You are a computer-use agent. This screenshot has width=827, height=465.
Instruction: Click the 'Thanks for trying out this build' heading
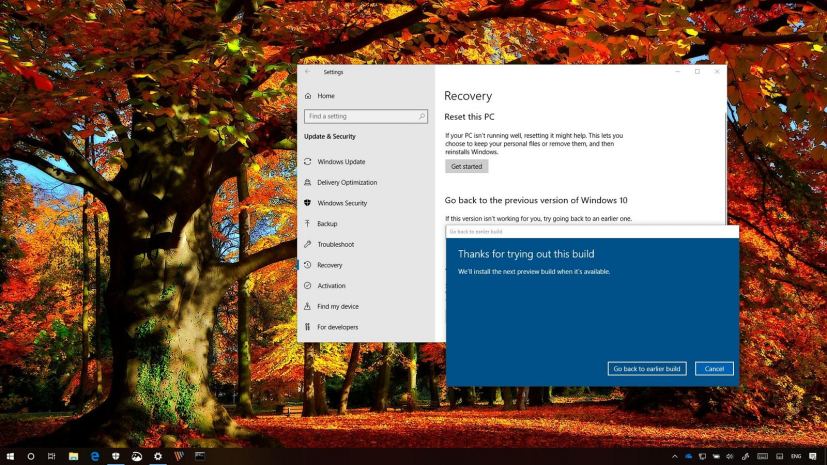[526, 254]
